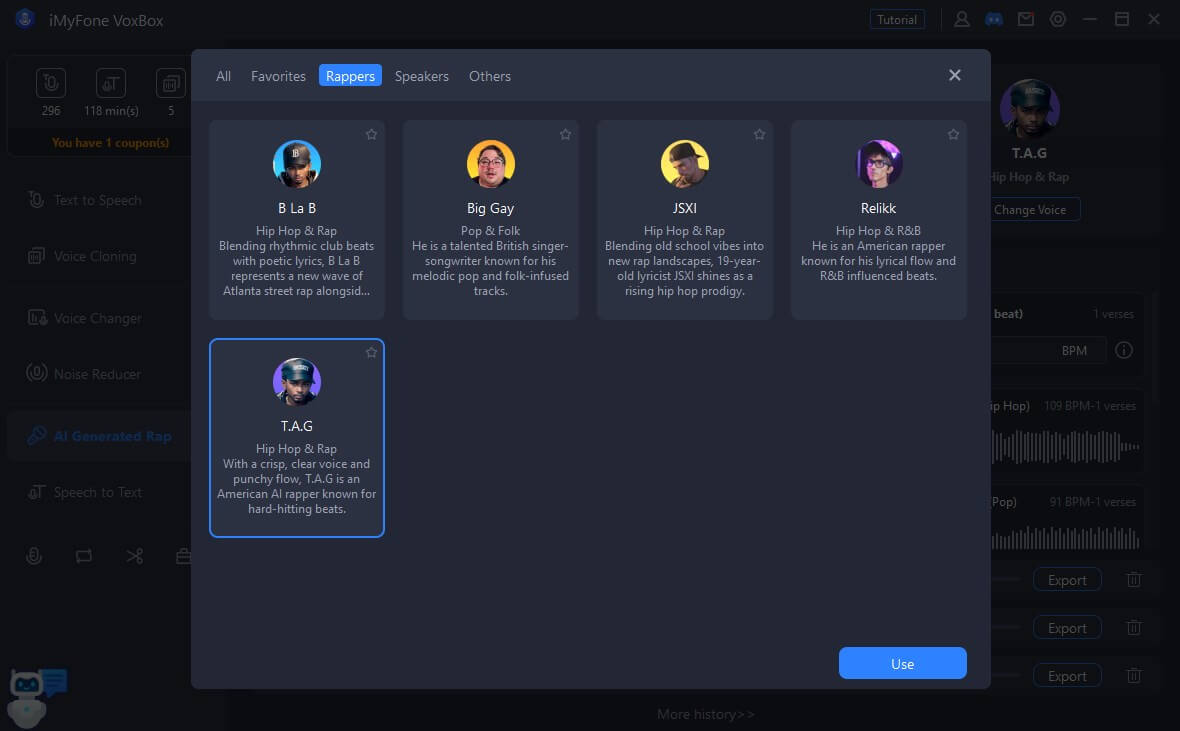Select the B La B avatar

click(297, 163)
